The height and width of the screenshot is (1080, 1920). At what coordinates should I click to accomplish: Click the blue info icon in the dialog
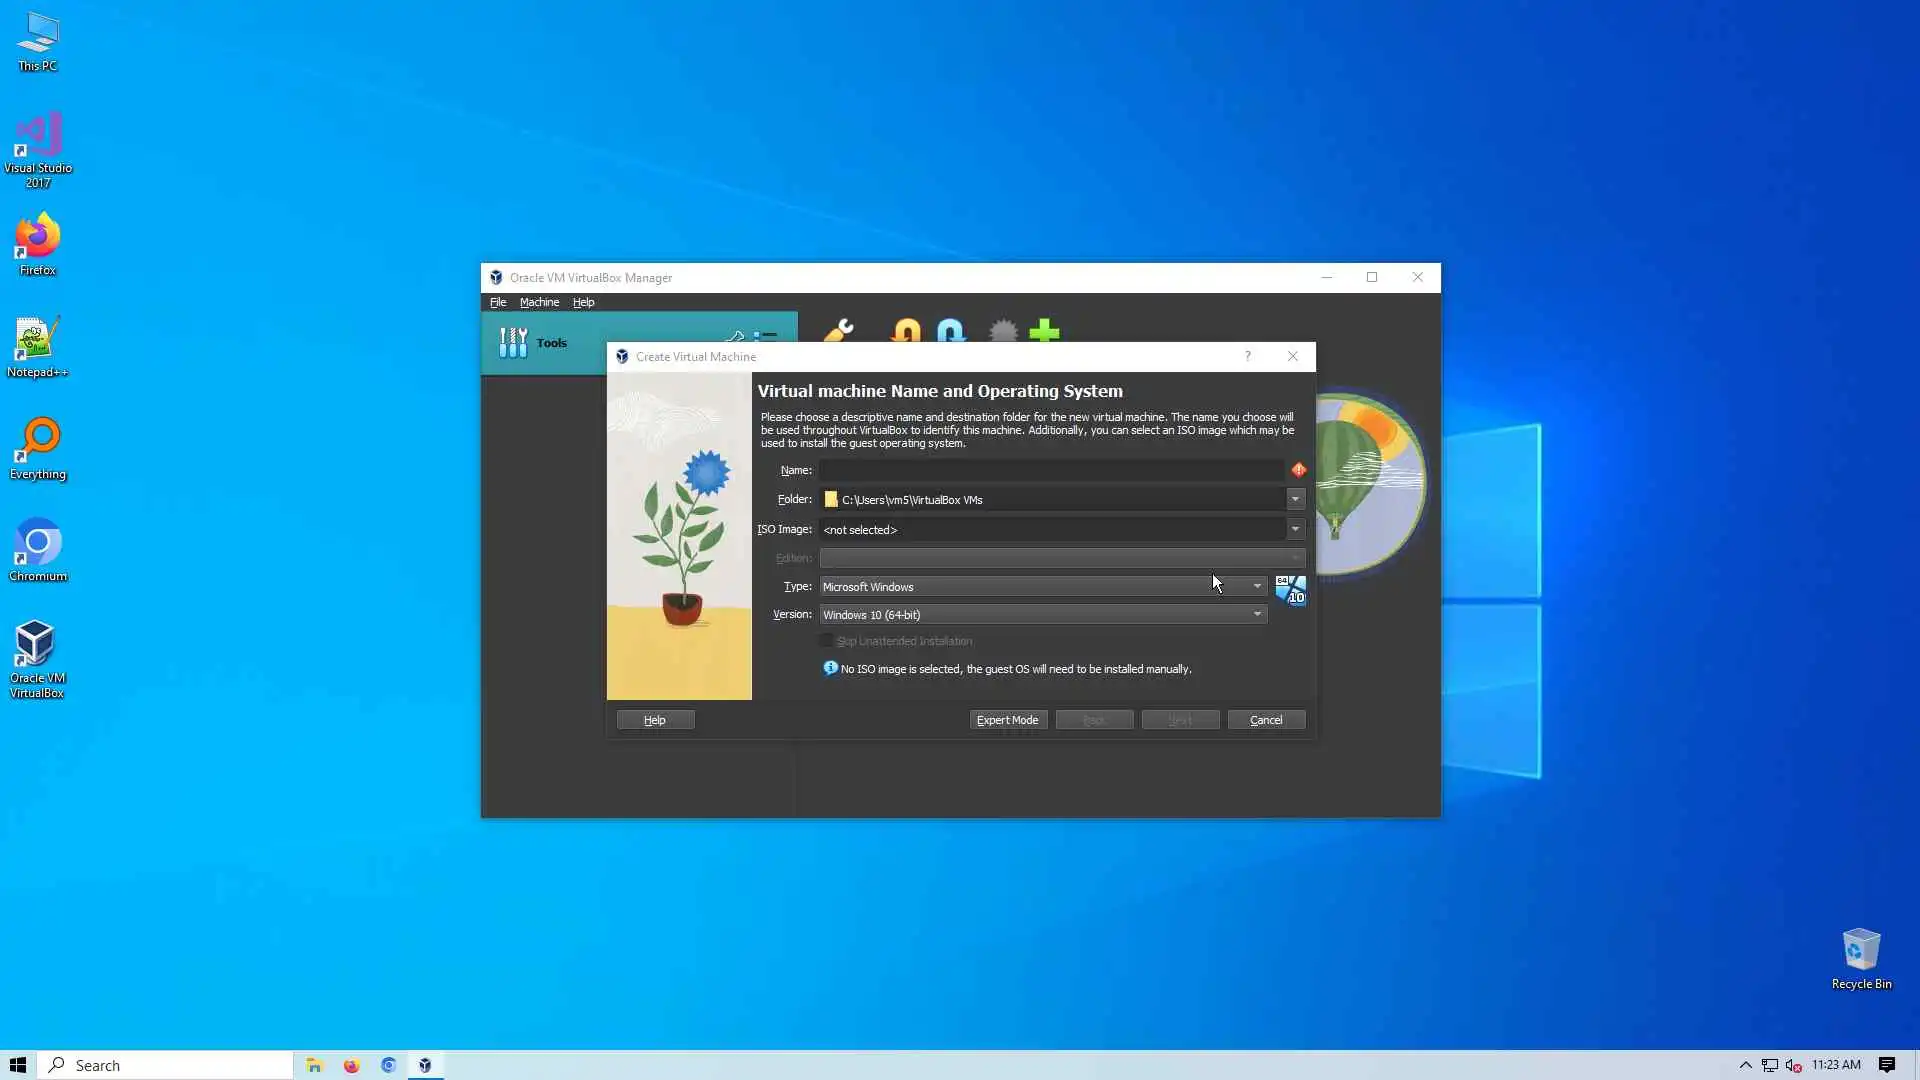pos(830,668)
